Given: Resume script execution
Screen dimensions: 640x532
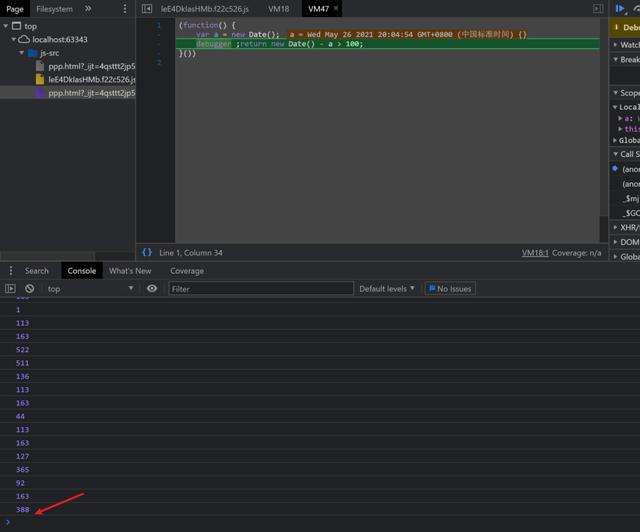Looking at the screenshot, I should (x=621, y=9).
